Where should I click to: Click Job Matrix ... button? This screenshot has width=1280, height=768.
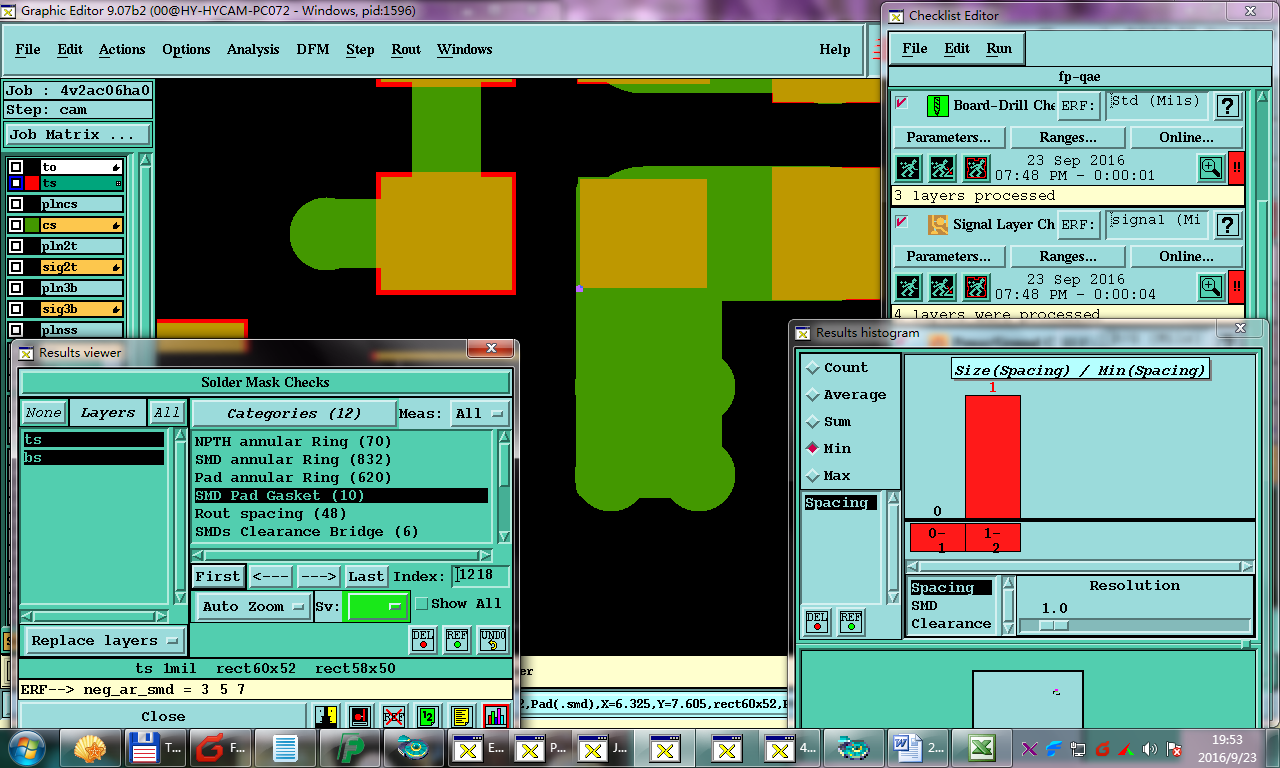click(79, 134)
